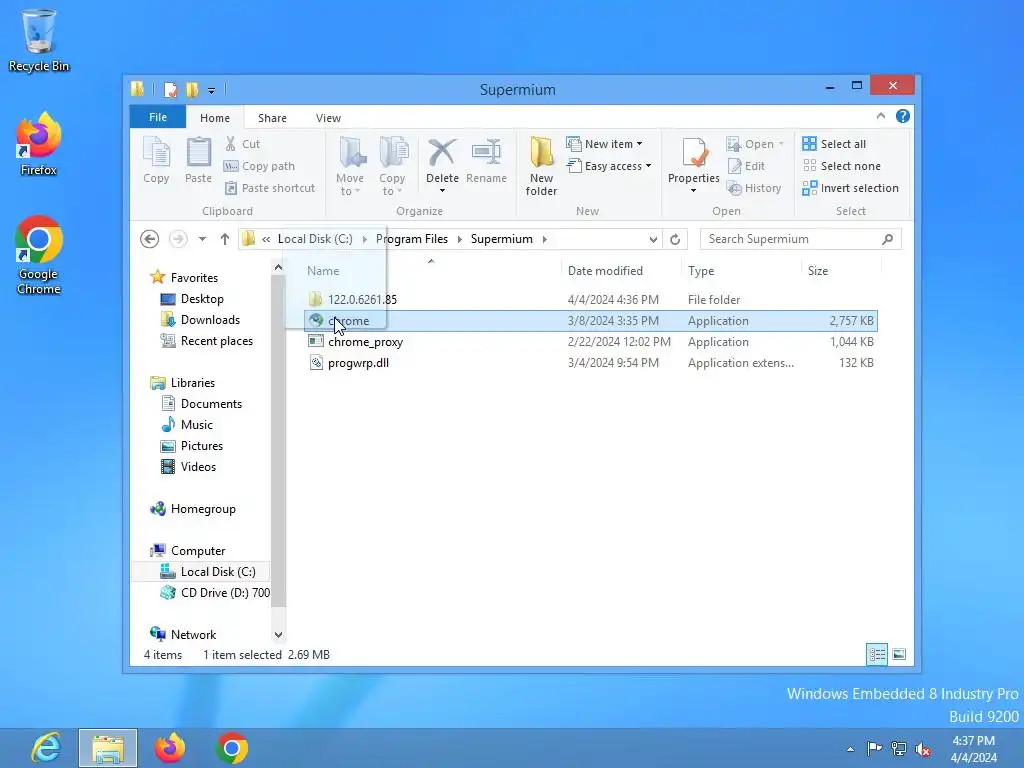The height and width of the screenshot is (768, 1024).
Task: Click the Open button in ribbon
Action: (x=755, y=144)
